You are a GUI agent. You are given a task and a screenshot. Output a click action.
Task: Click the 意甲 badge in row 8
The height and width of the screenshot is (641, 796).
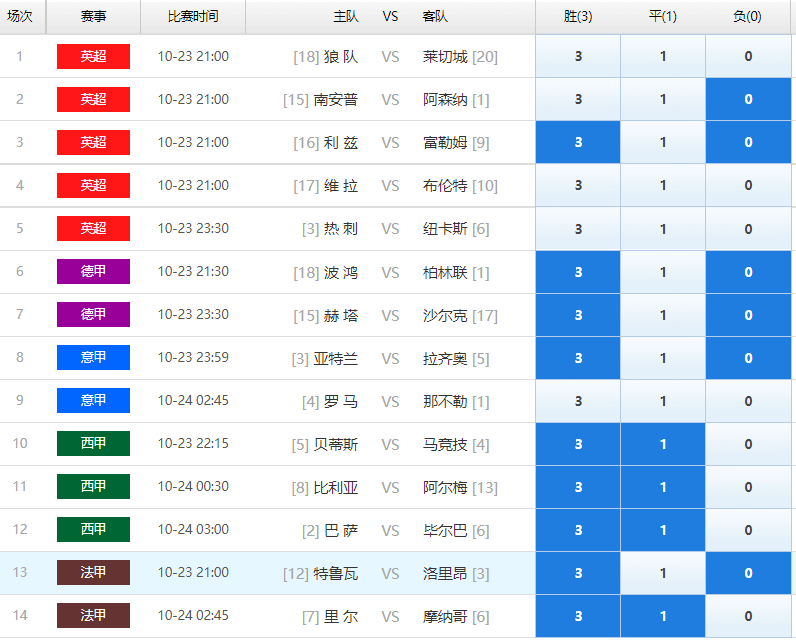click(x=93, y=357)
